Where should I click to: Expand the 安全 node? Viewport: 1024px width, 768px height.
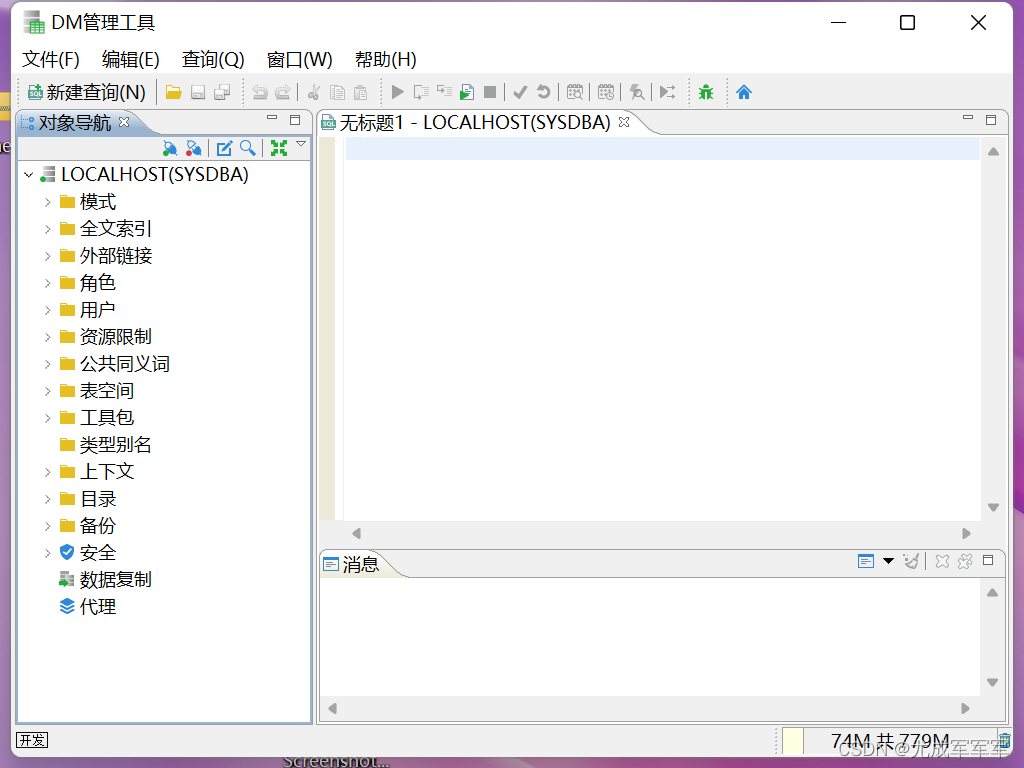point(47,553)
